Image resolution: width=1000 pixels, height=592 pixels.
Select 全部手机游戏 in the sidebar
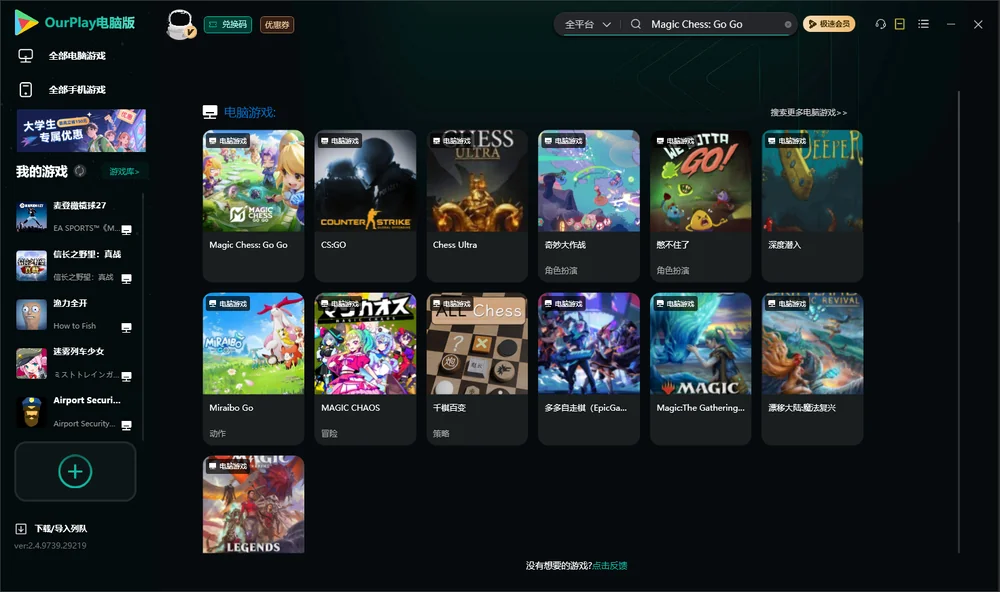tap(78, 89)
